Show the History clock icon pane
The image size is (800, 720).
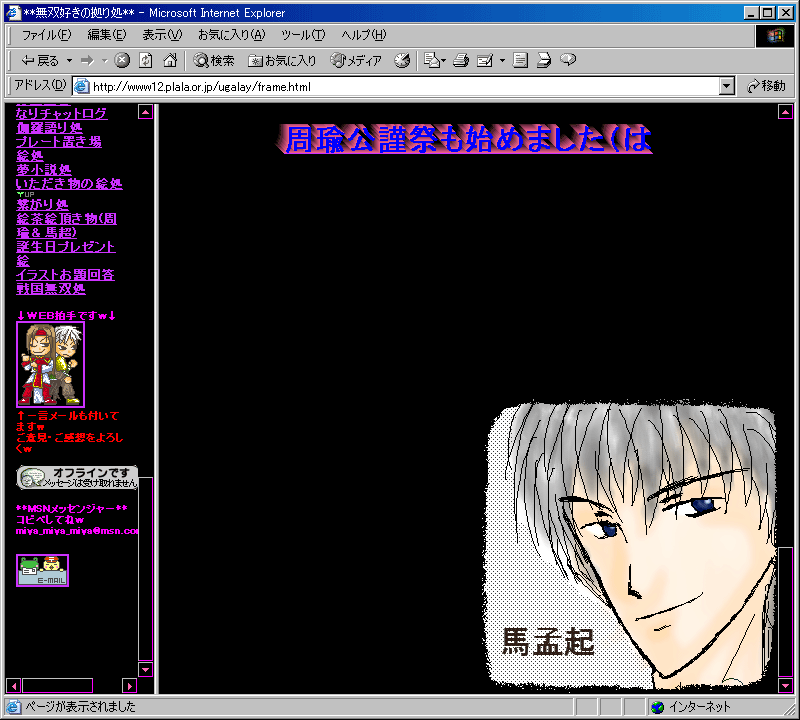click(x=402, y=61)
